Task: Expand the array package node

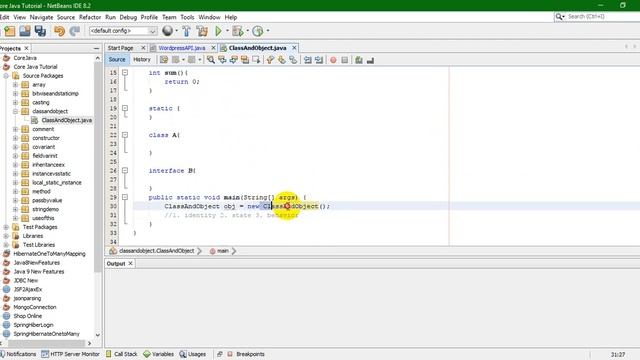Action: pos(16,85)
